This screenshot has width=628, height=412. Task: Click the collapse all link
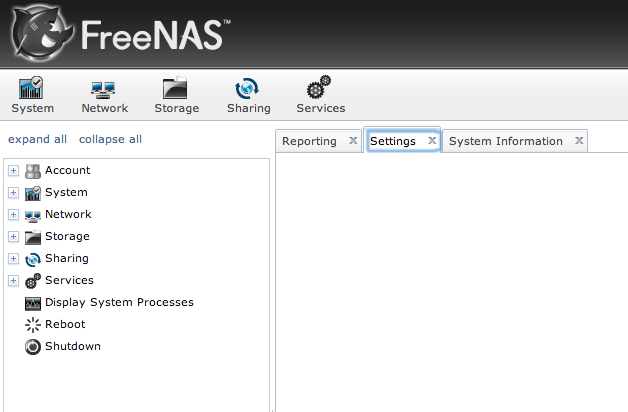pos(110,139)
